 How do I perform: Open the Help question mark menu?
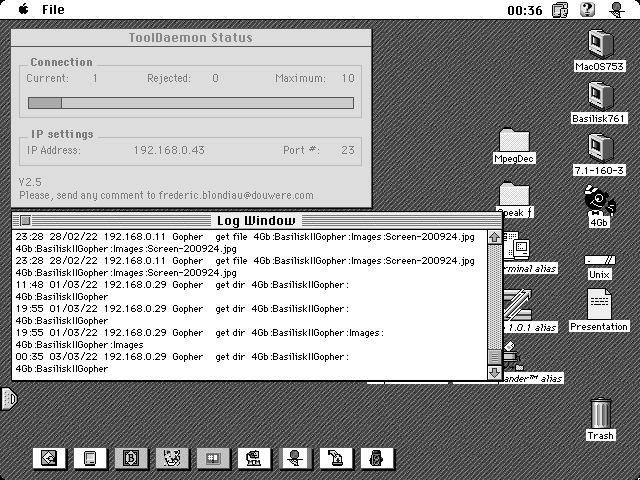587,10
